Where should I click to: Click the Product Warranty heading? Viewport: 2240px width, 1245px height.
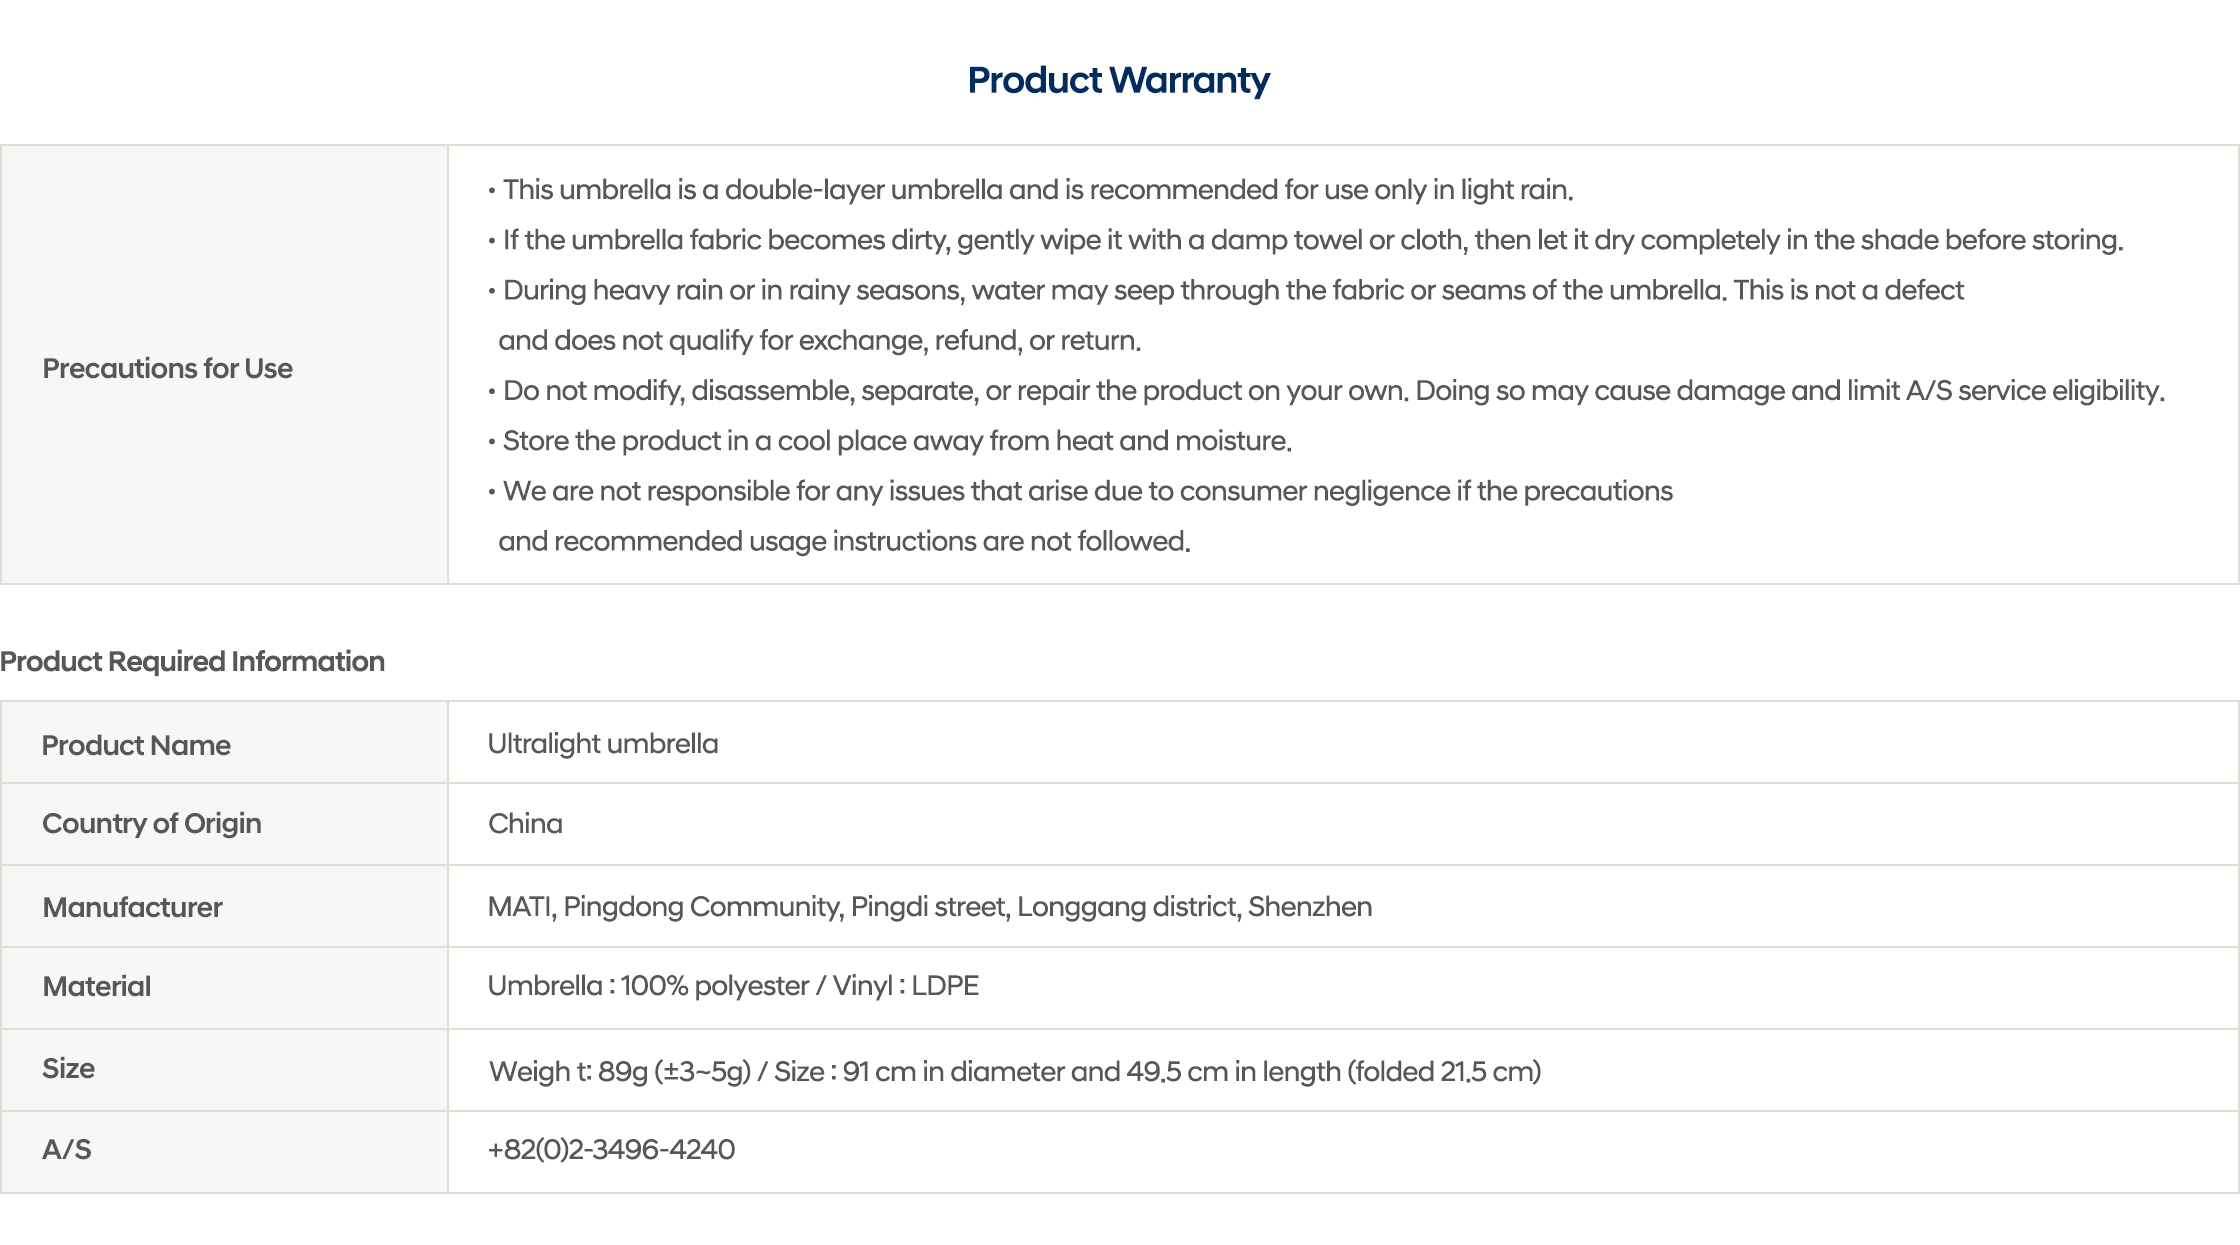[1118, 80]
